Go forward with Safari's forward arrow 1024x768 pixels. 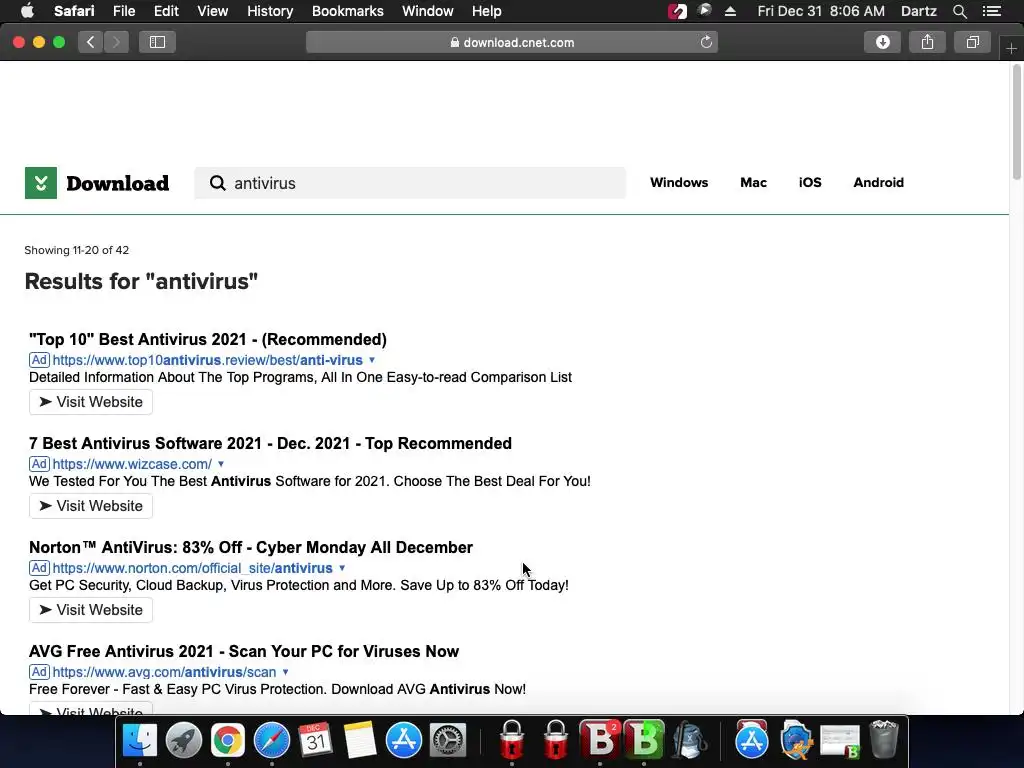[116, 42]
